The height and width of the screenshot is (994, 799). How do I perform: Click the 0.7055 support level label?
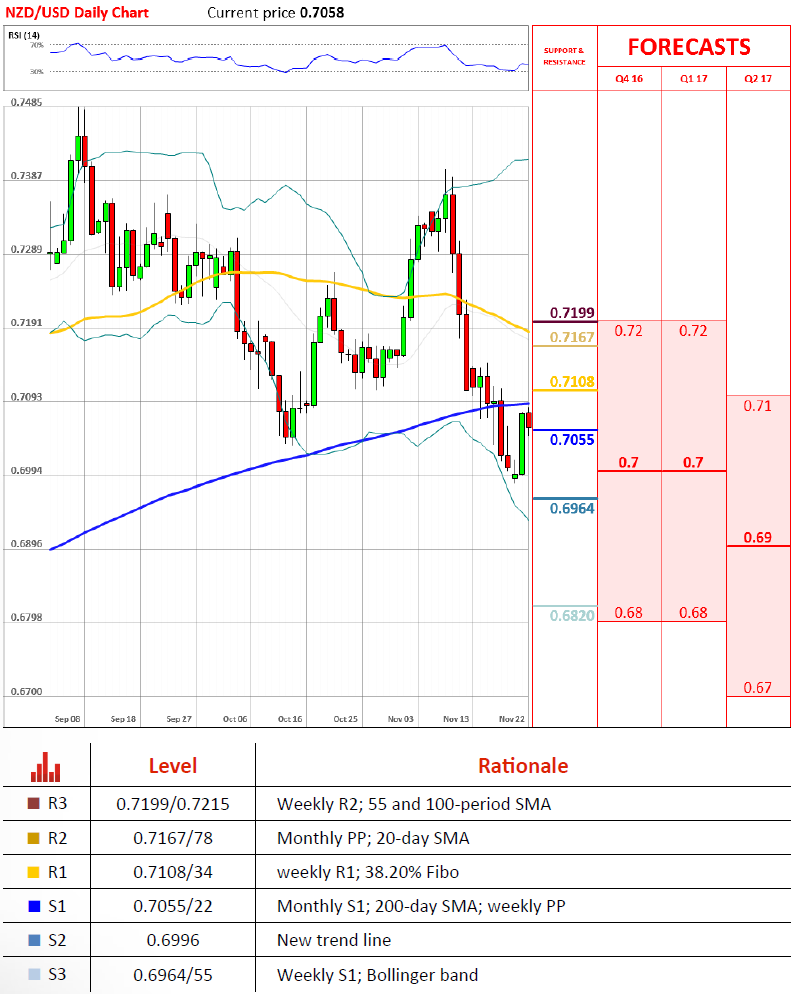(x=572, y=440)
